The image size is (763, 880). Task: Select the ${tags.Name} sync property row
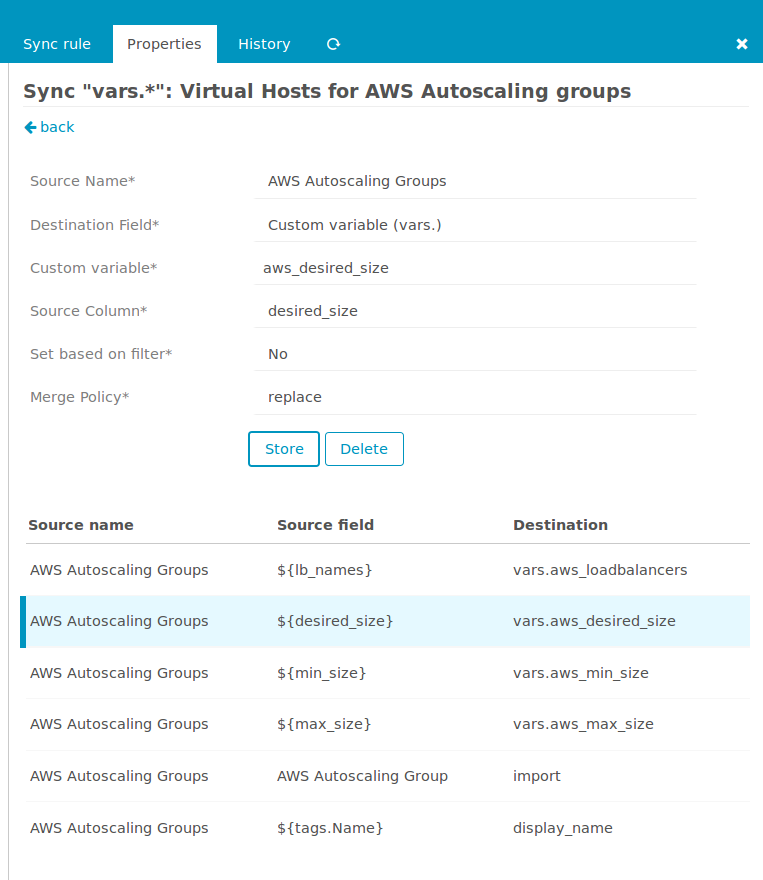pyautogui.click(x=388, y=828)
